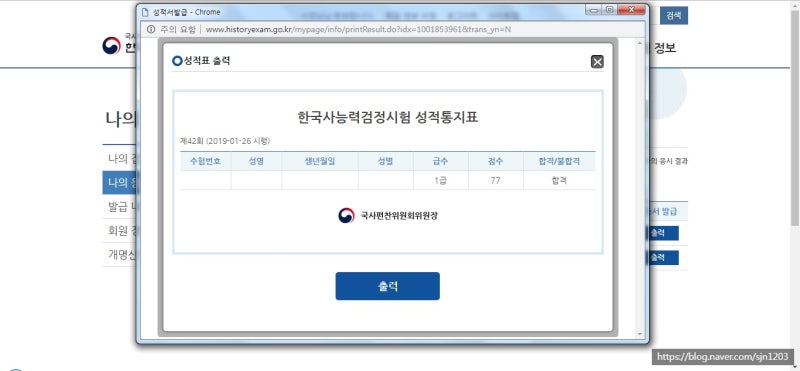Click the 합격/불합격 column header
Screen dimensions: 800x371
pos(559,161)
